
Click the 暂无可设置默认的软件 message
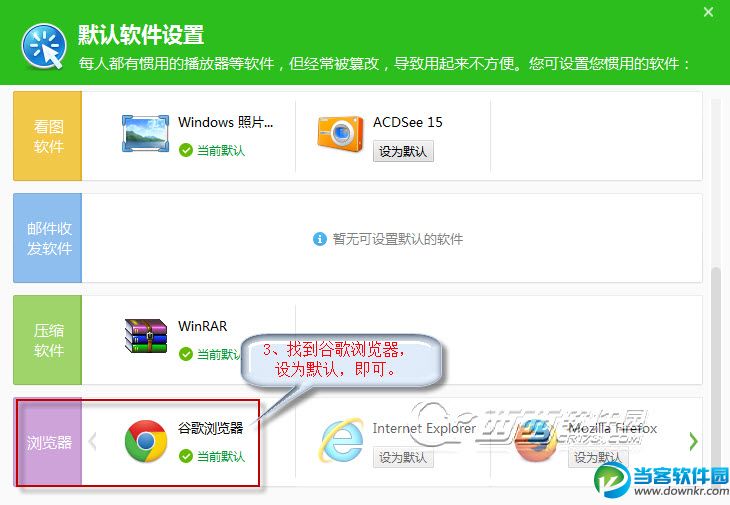pyautogui.click(x=398, y=239)
